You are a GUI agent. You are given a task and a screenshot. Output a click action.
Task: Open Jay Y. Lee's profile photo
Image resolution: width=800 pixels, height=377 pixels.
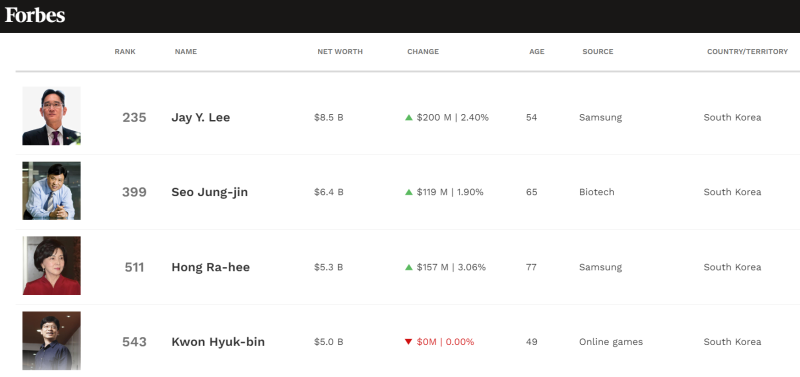tap(52, 116)
